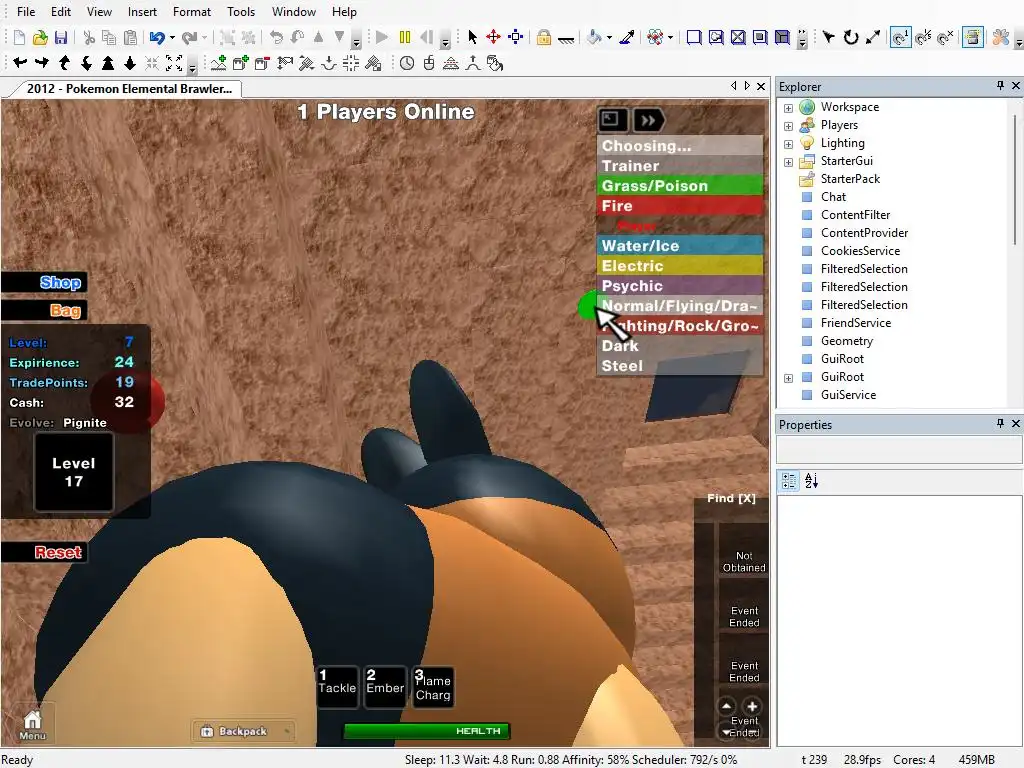
Task: Pan the camera right with the arrow icon
Action: point(42,63)
